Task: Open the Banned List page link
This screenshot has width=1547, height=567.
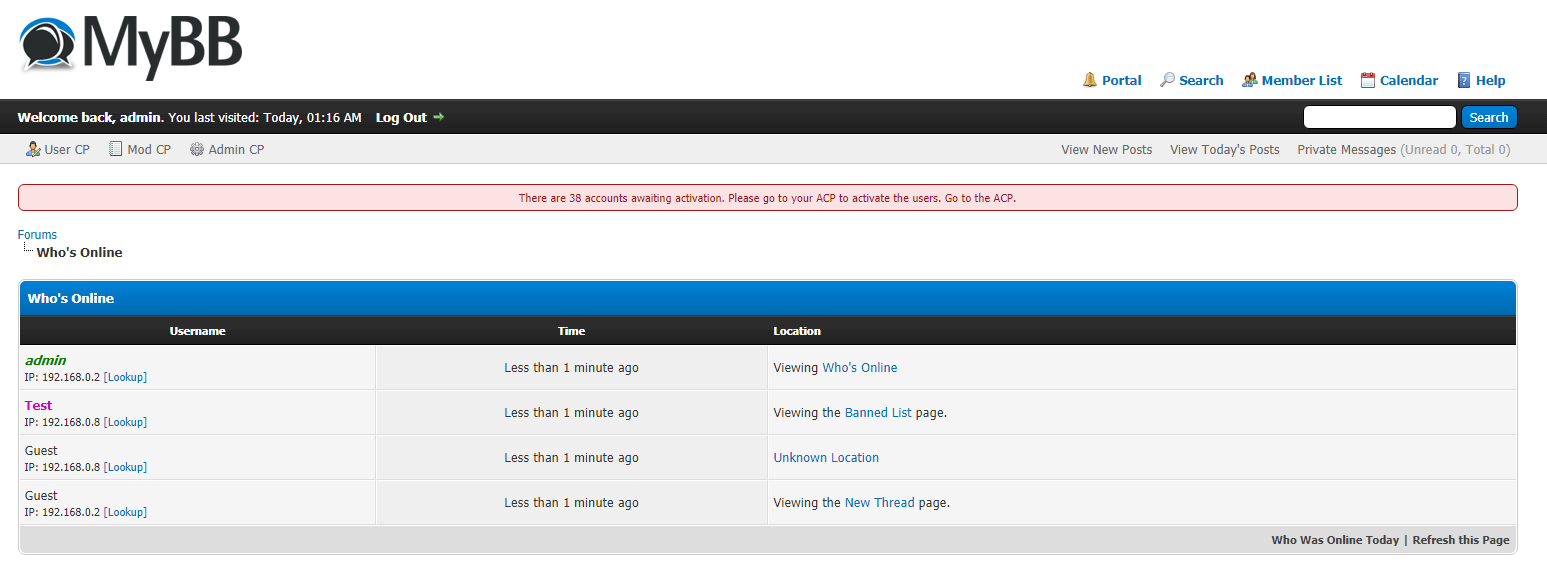Action: [878, 413]
